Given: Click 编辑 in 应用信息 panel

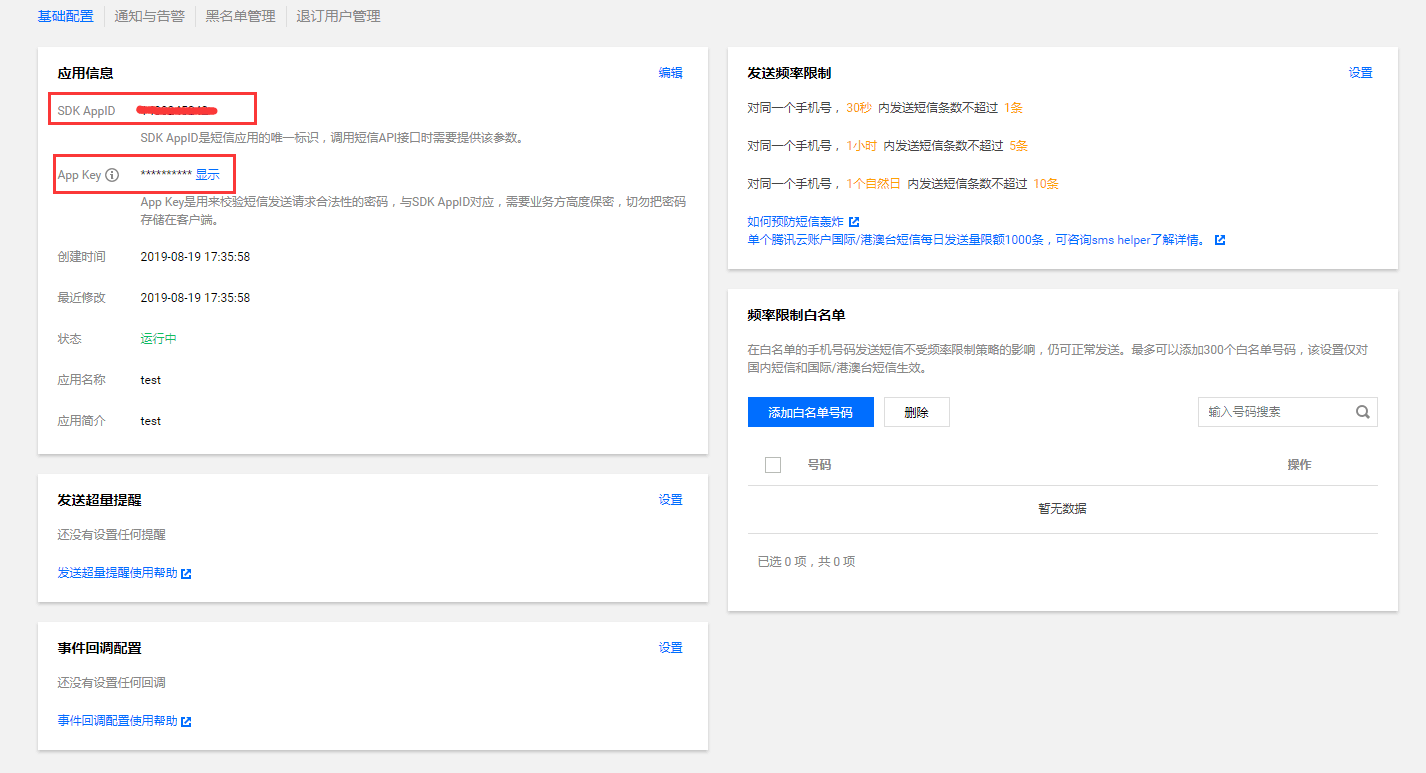Looking at the screenshot, I should tap(670, 73).
